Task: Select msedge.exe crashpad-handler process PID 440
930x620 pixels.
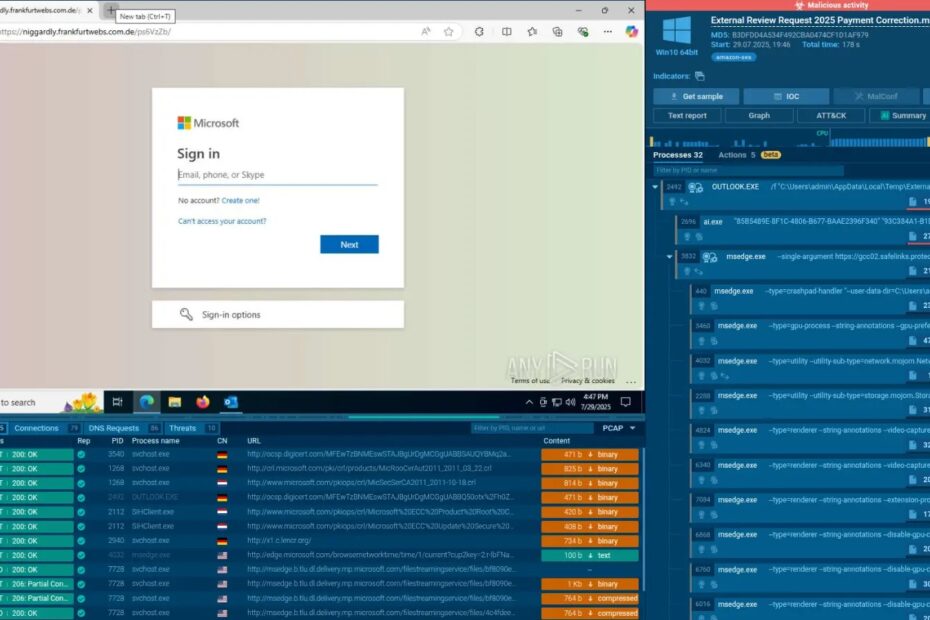Action: pyautogui.click(x=810, y=298)
